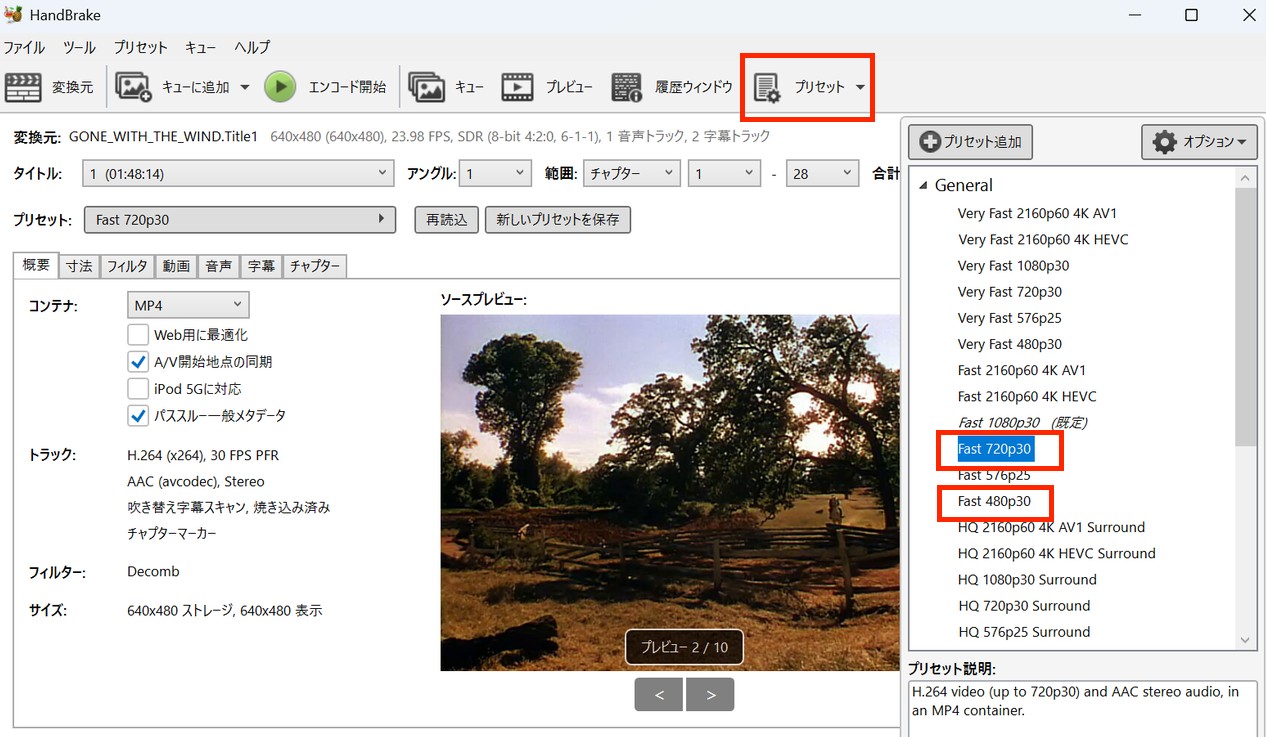Select HQ 2160p60 4K AV1 Surround preset
Image resolution: width=1266 pixels, height=737 pixels.
(x=1051, y=527)
